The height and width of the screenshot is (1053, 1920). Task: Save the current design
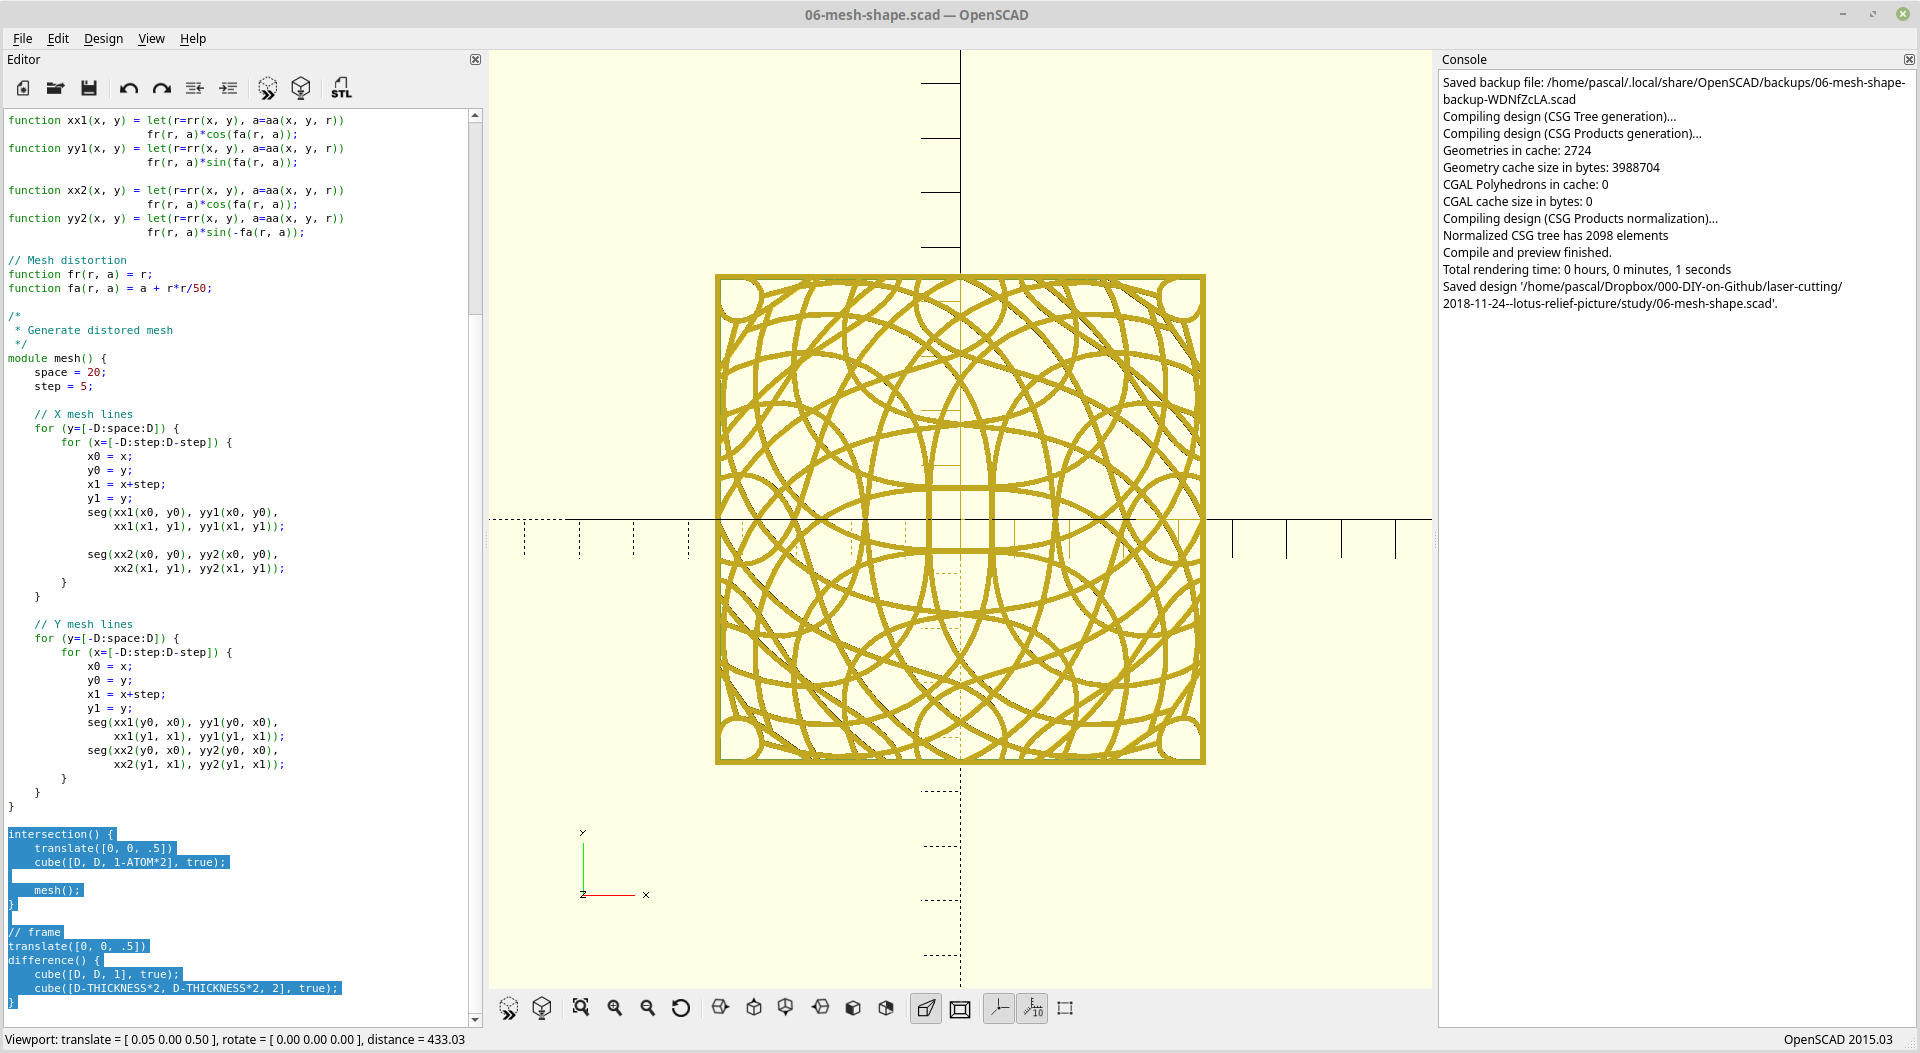point(89,88)
